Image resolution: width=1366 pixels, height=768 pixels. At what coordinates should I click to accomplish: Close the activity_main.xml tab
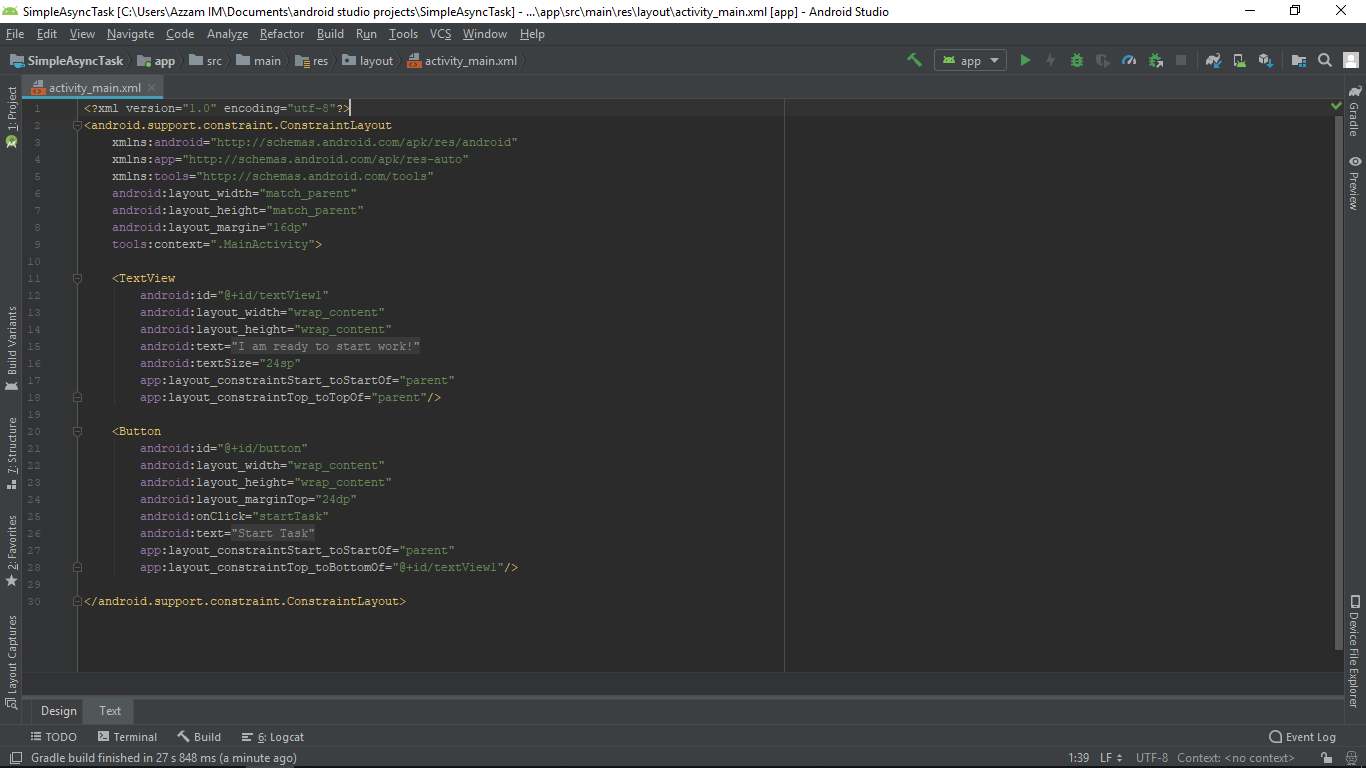(x=151, y=88)
